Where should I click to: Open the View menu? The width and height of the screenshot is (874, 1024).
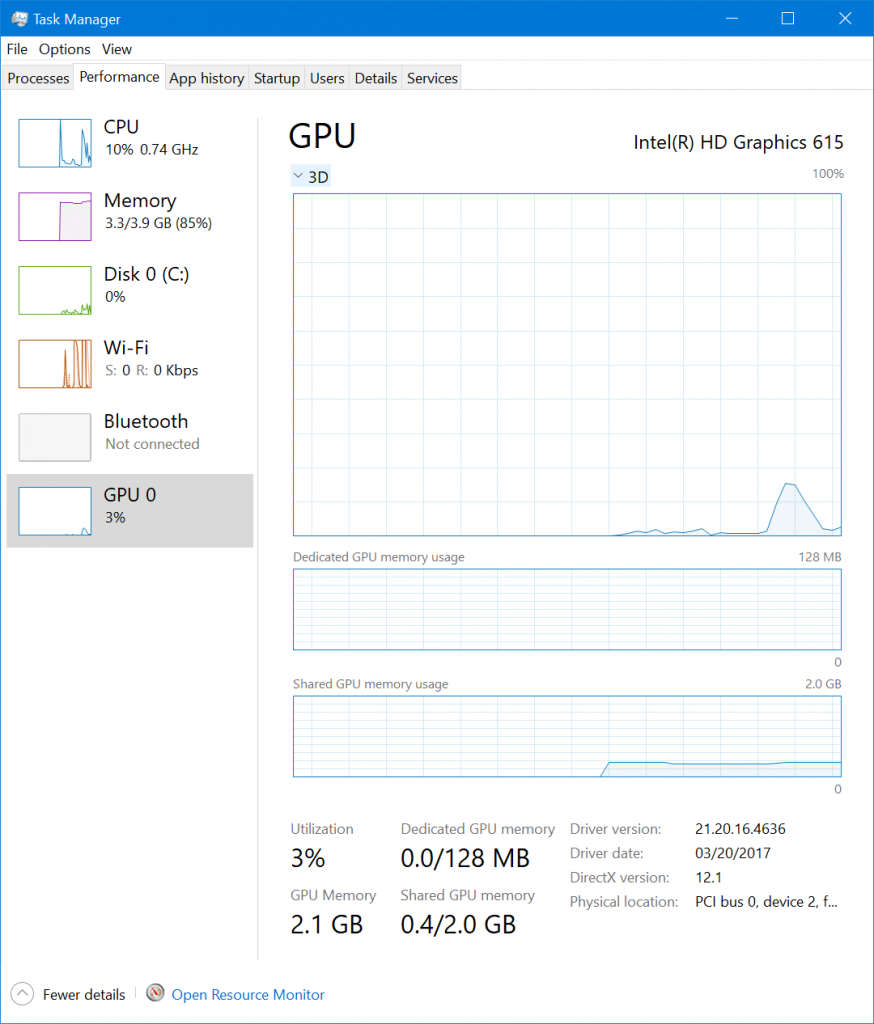pos(117,49)
